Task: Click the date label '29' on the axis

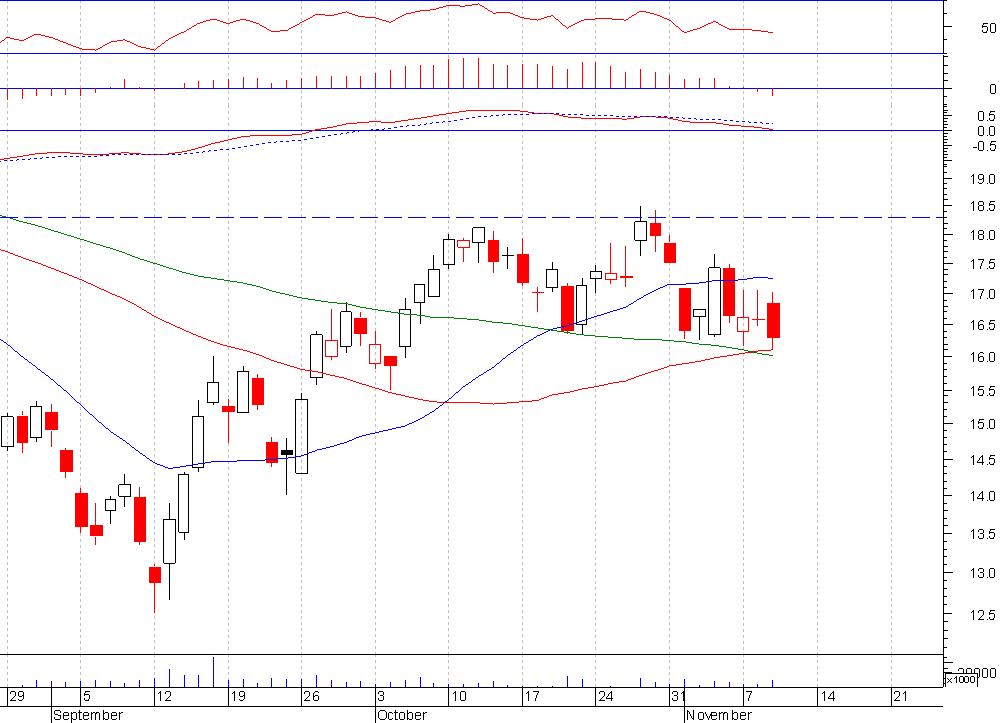Action: click(x=17, y=696)
